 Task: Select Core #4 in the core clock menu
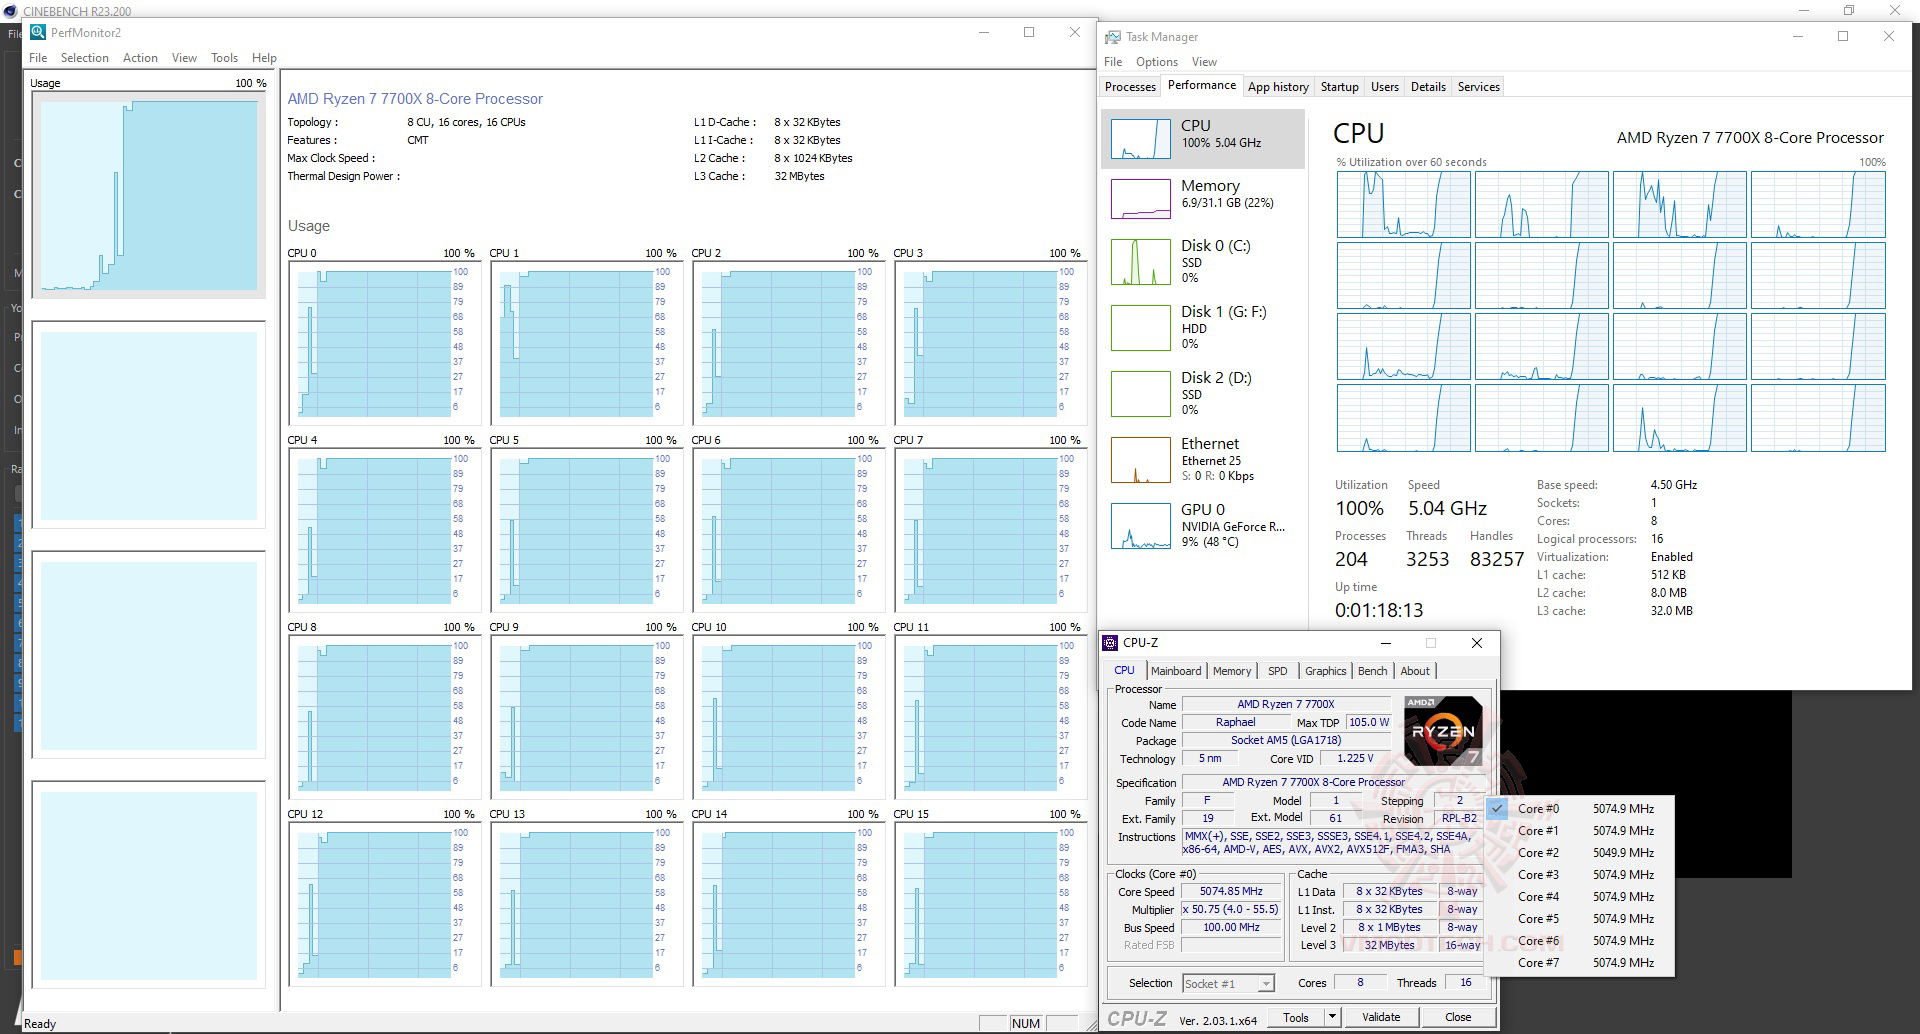pos(1579,897)
